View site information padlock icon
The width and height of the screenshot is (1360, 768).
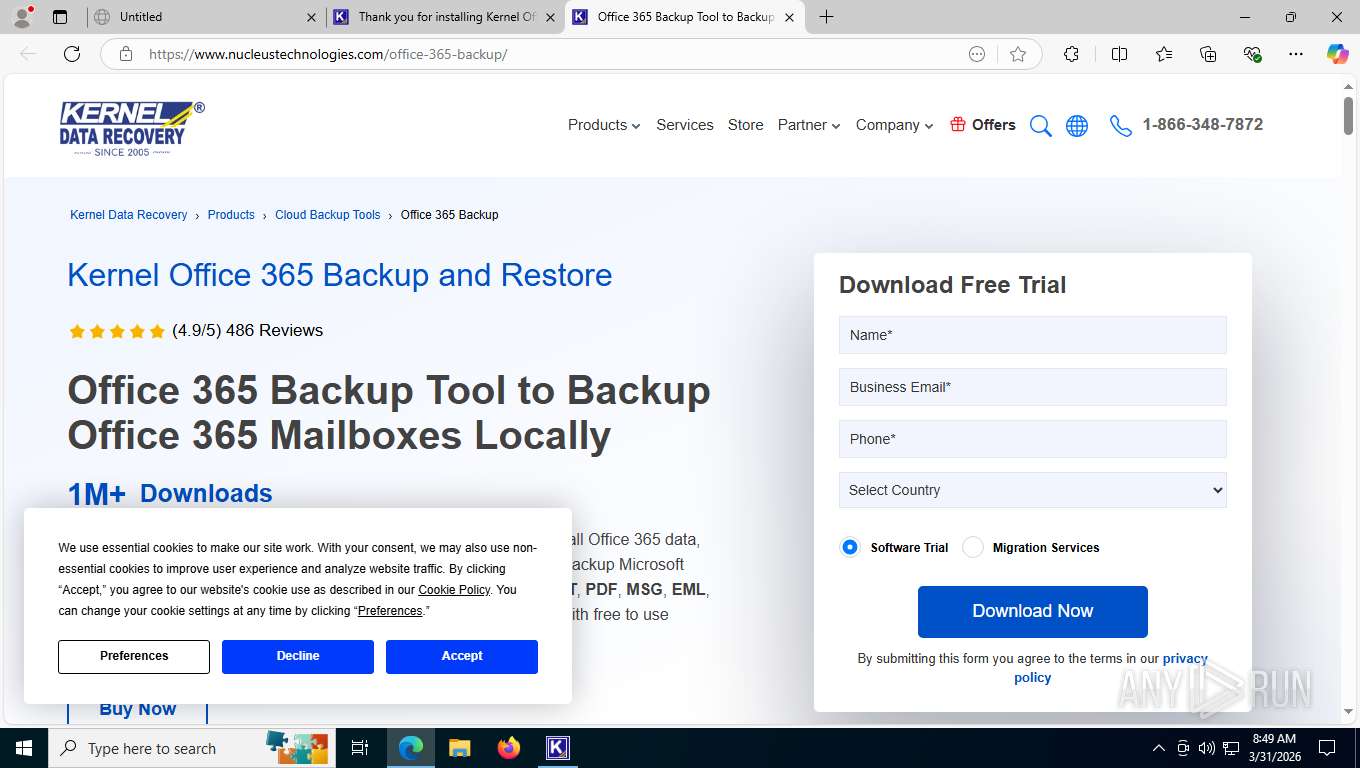[126, 54]
